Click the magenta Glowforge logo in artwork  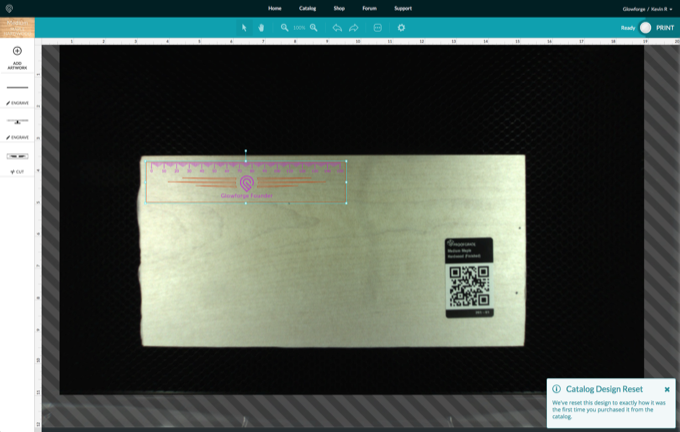coord(247,183)
